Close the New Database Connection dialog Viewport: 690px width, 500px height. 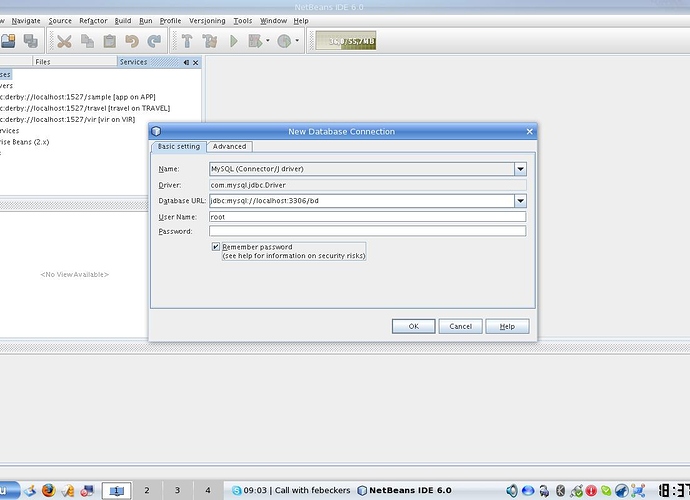click(529, 132)
